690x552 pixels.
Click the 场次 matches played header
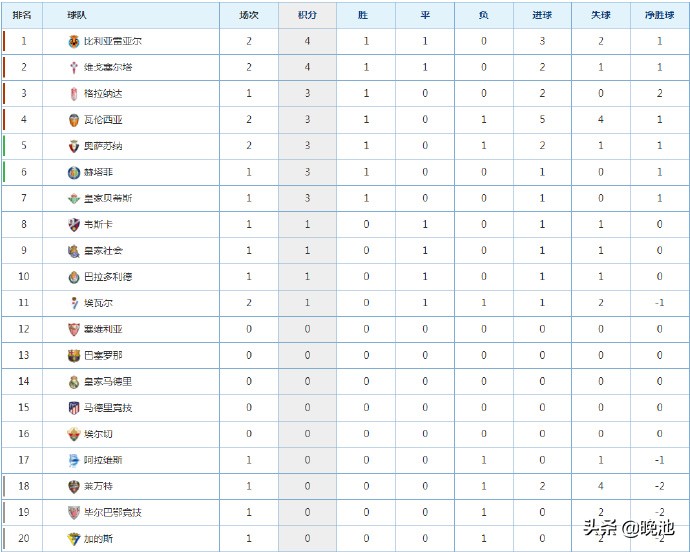249,15
